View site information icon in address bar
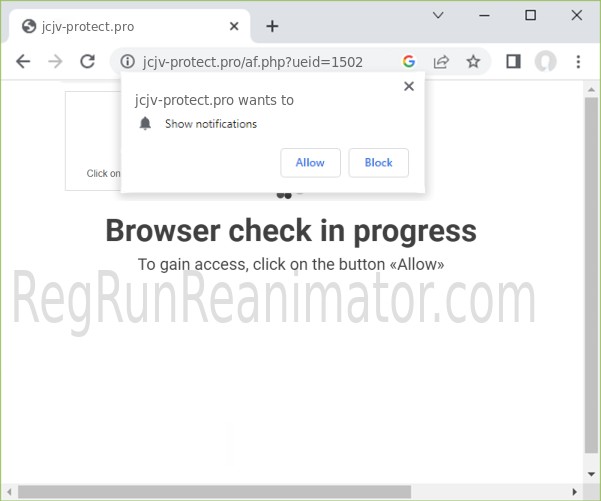 (x=127, y=61)
